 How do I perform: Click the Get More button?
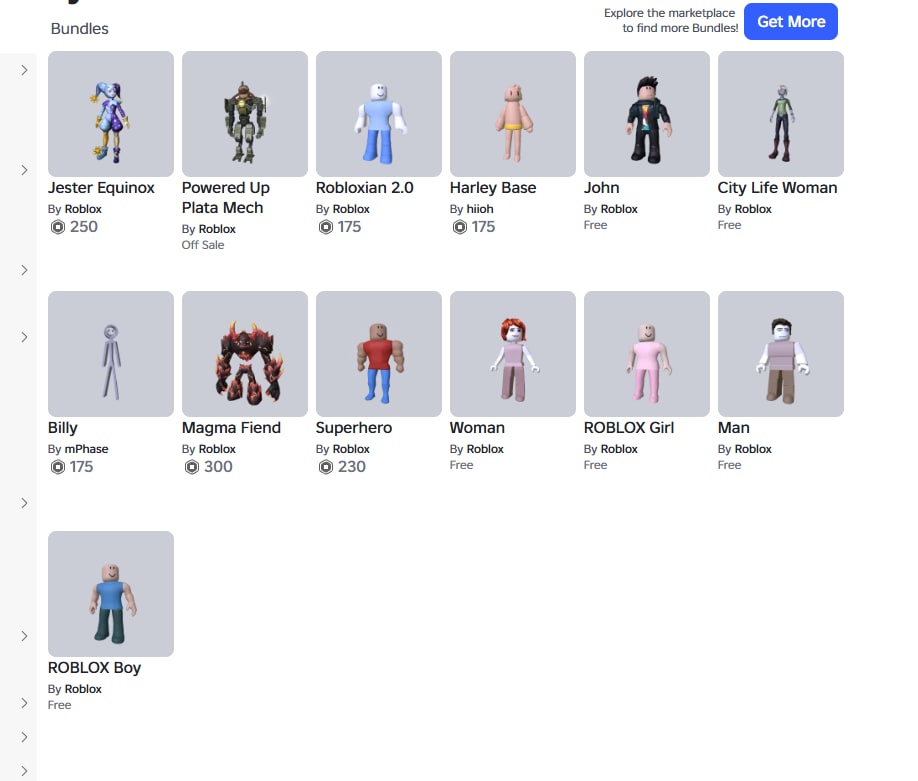(x=790, y=22)
